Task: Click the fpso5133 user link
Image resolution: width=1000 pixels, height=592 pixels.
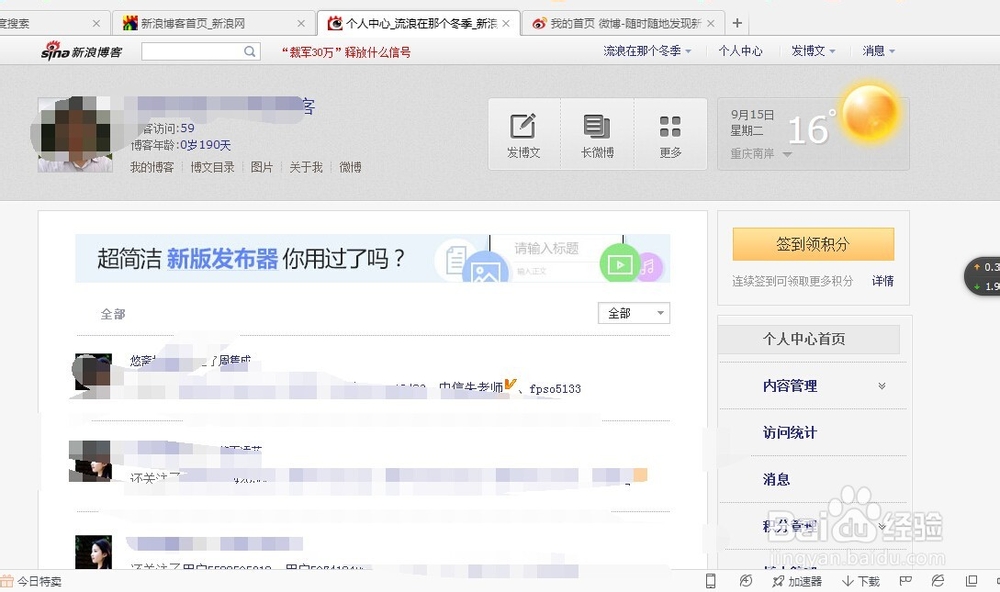Action: [555, 388]
